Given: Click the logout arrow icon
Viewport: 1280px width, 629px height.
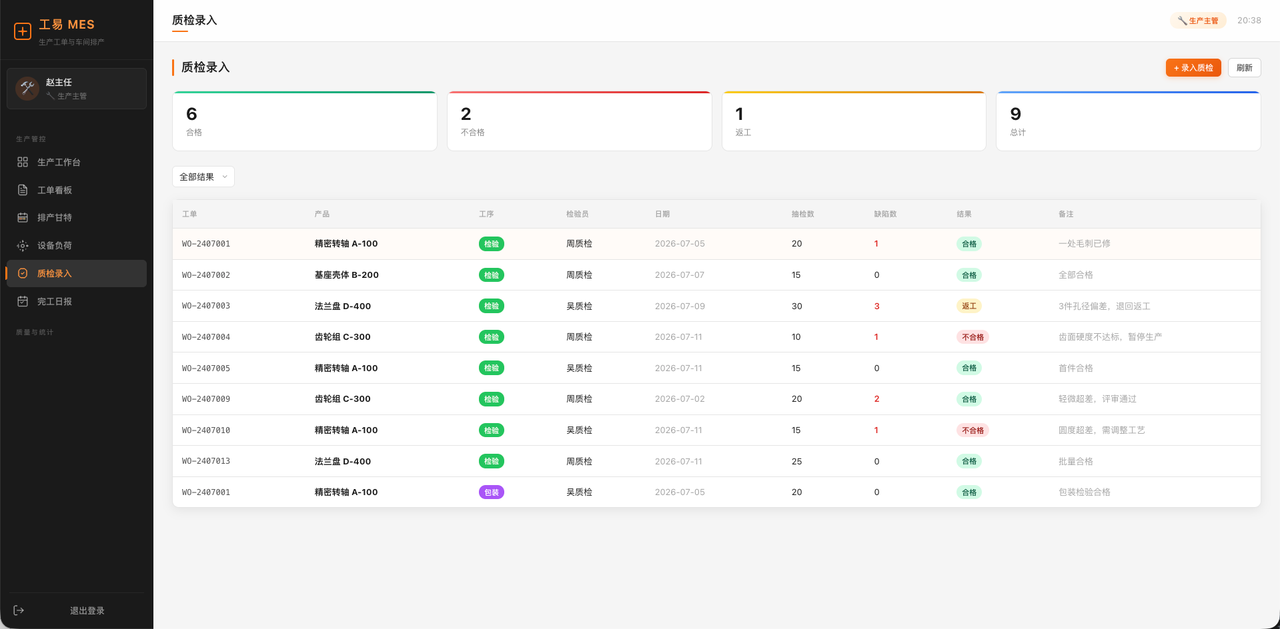Looking at the screenshot, I should pyautogui.click(x=18, y=610).
